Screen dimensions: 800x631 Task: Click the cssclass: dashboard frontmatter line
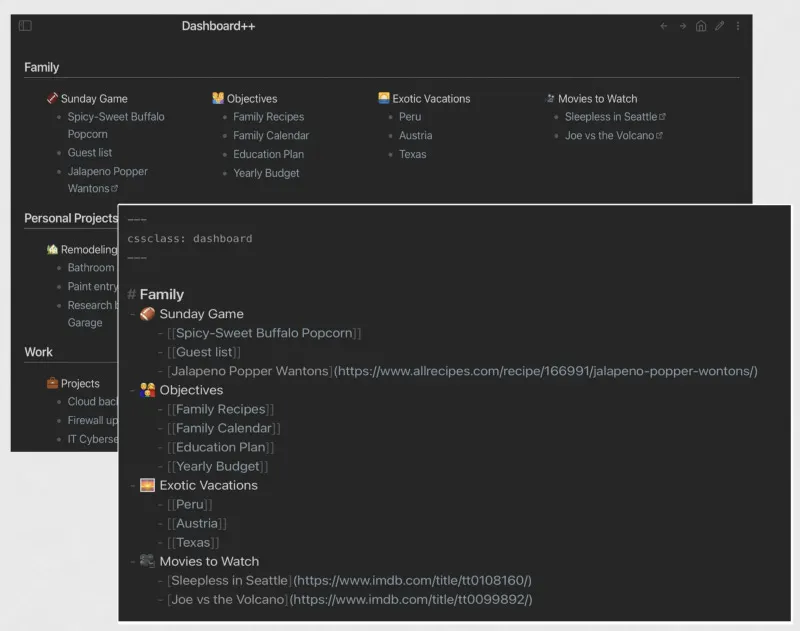coord(190,238)
